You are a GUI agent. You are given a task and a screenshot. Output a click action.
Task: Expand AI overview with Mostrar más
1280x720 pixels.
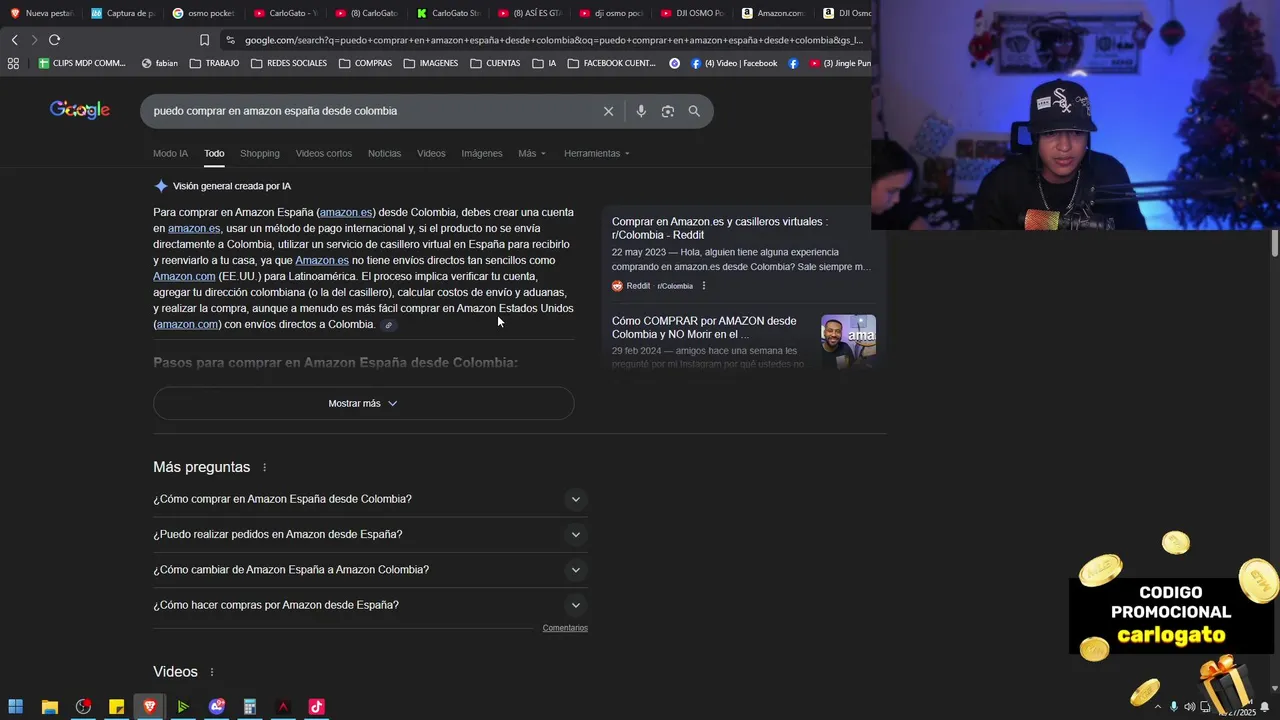point(363,403)
